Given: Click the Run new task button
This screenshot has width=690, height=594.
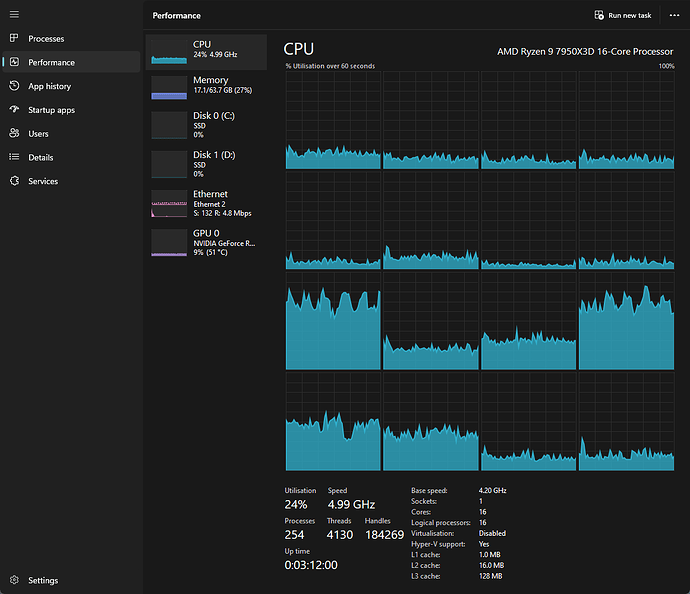Looking at the screenshot, I should (x=623, y=15).
